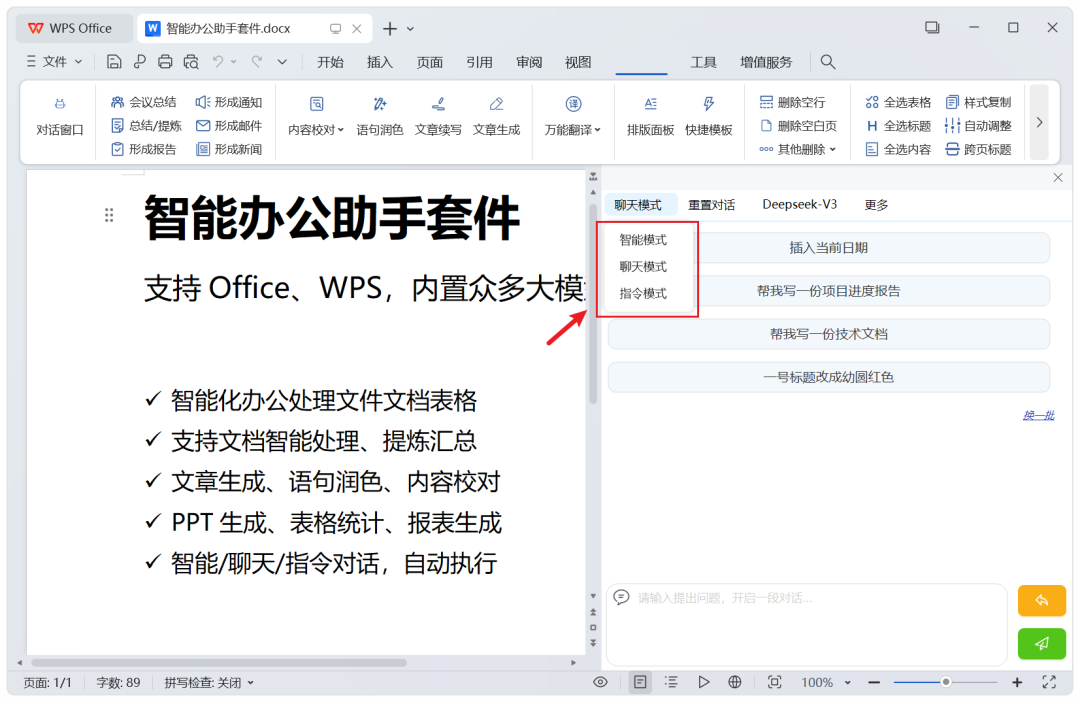1080x702 pixels.
Task: Launch the 文章续写 continue-writing tool
Action: [437, 117]
